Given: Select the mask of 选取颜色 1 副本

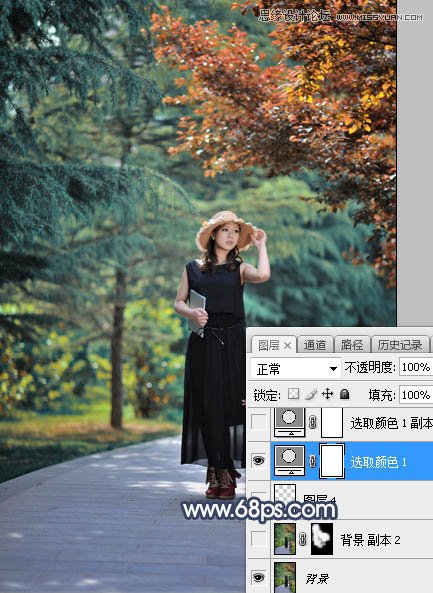Looking at the screenshot, I should coord(332,422).
